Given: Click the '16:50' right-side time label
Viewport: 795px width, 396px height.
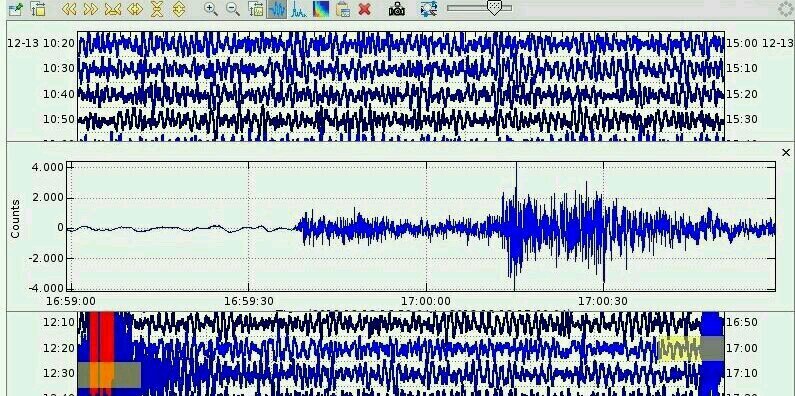Looking at the screenshot, I should coord(741,322).
